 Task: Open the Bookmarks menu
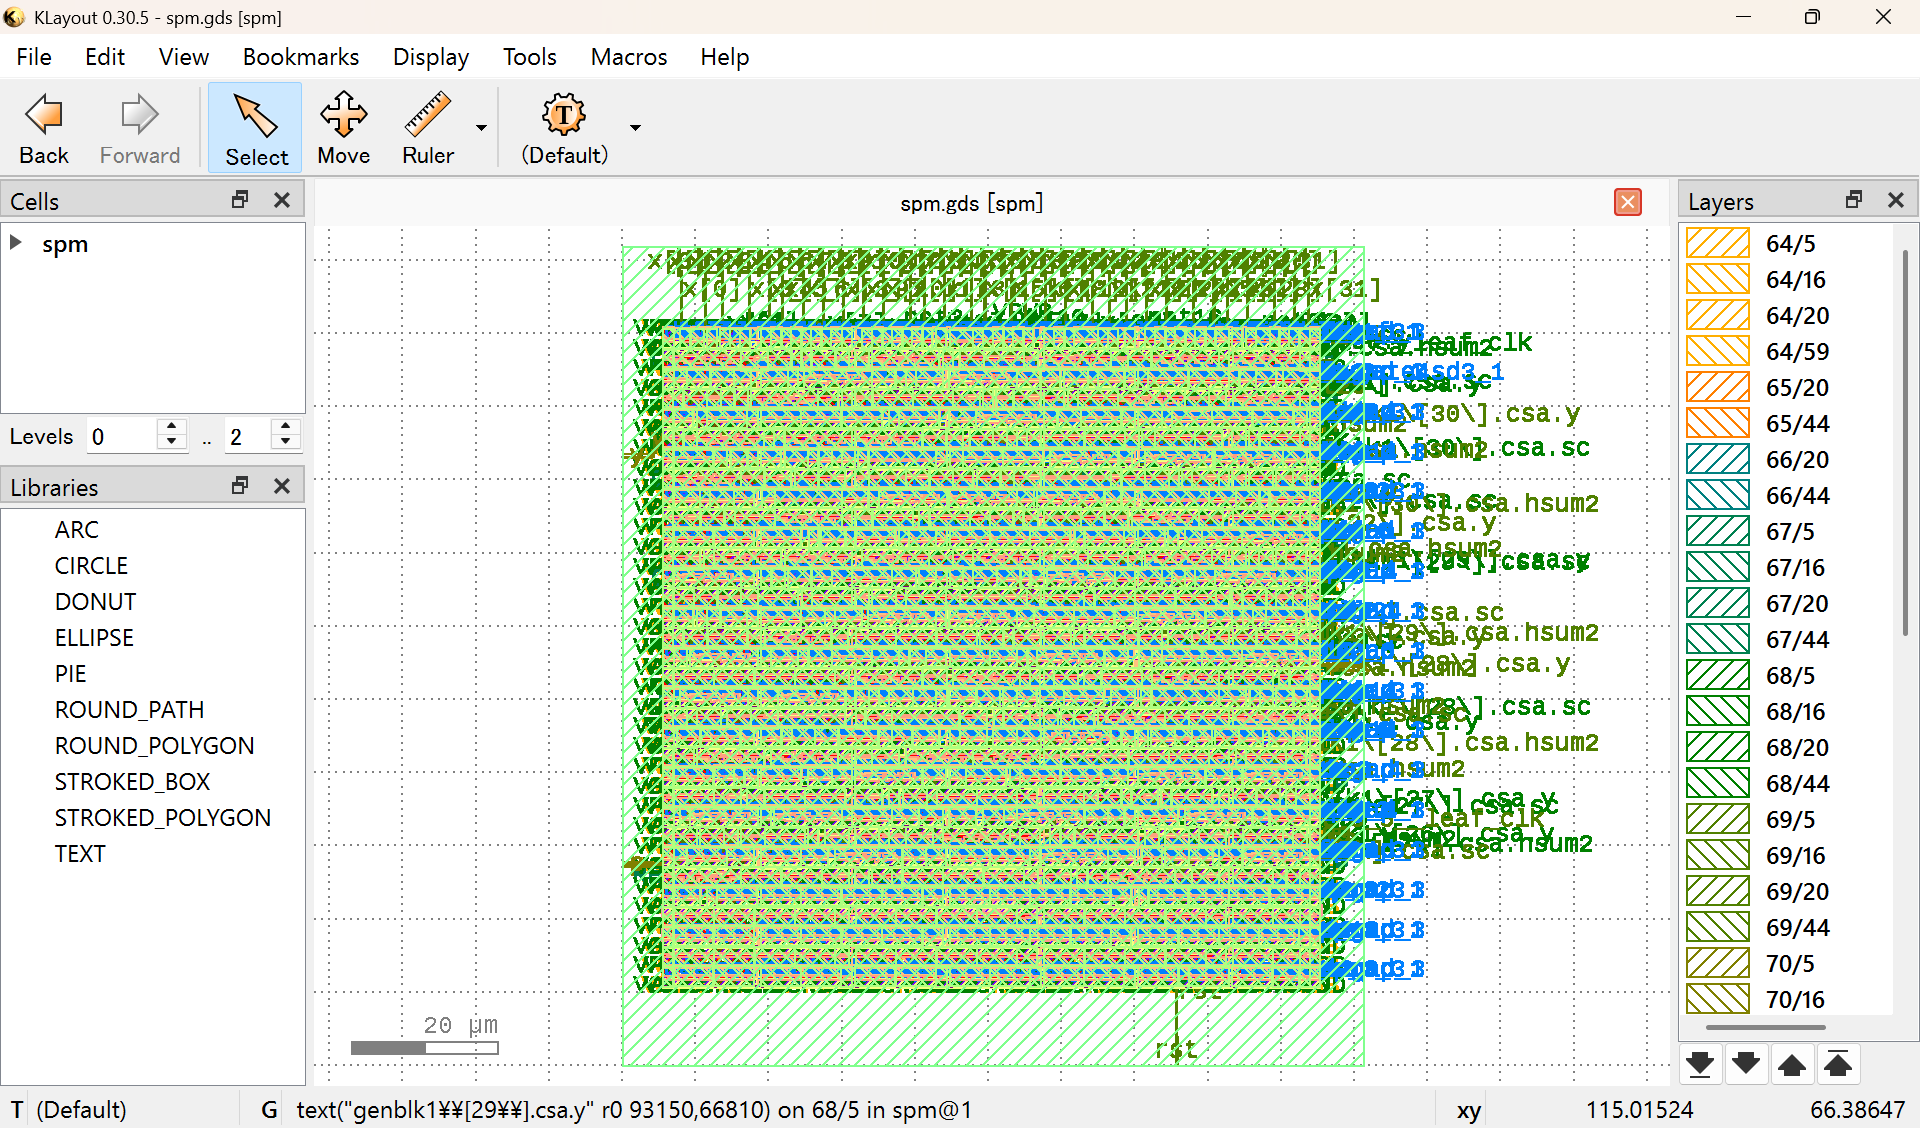tap(300, 57)
